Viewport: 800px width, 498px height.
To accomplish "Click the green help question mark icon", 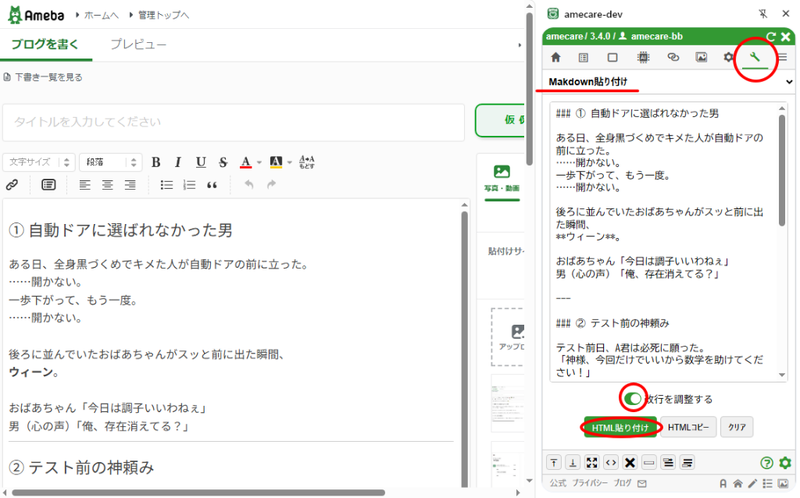I will point(767,462).
